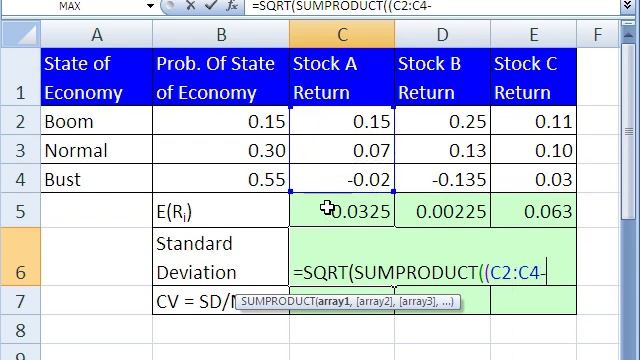Click [array3] argument in the tooltip

pos(418,302)
